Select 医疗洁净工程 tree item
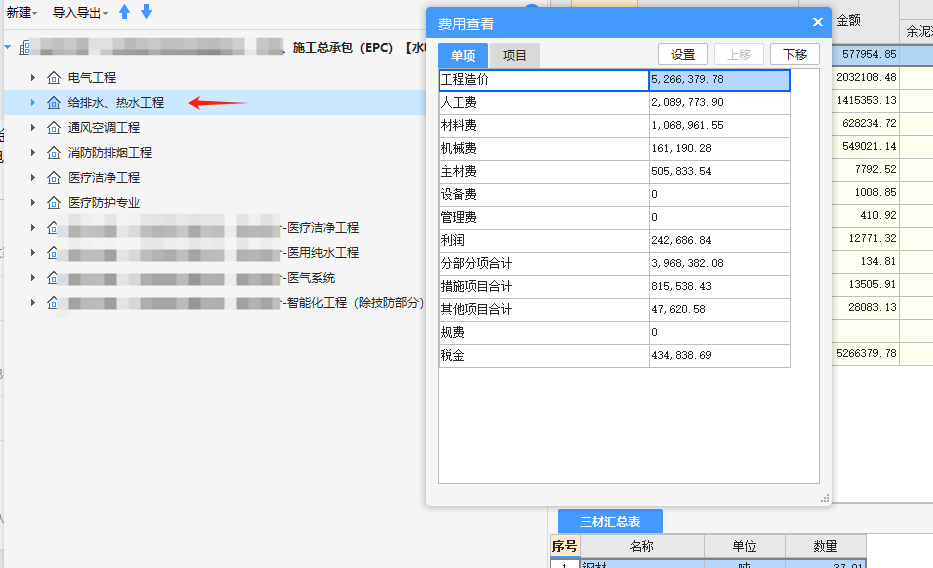This screenshot has height=568, width=933. 104,178
